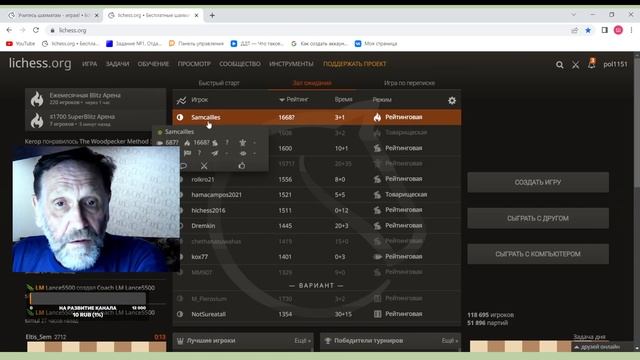Join Dremkin 20+3 game row

coord(317,226)
